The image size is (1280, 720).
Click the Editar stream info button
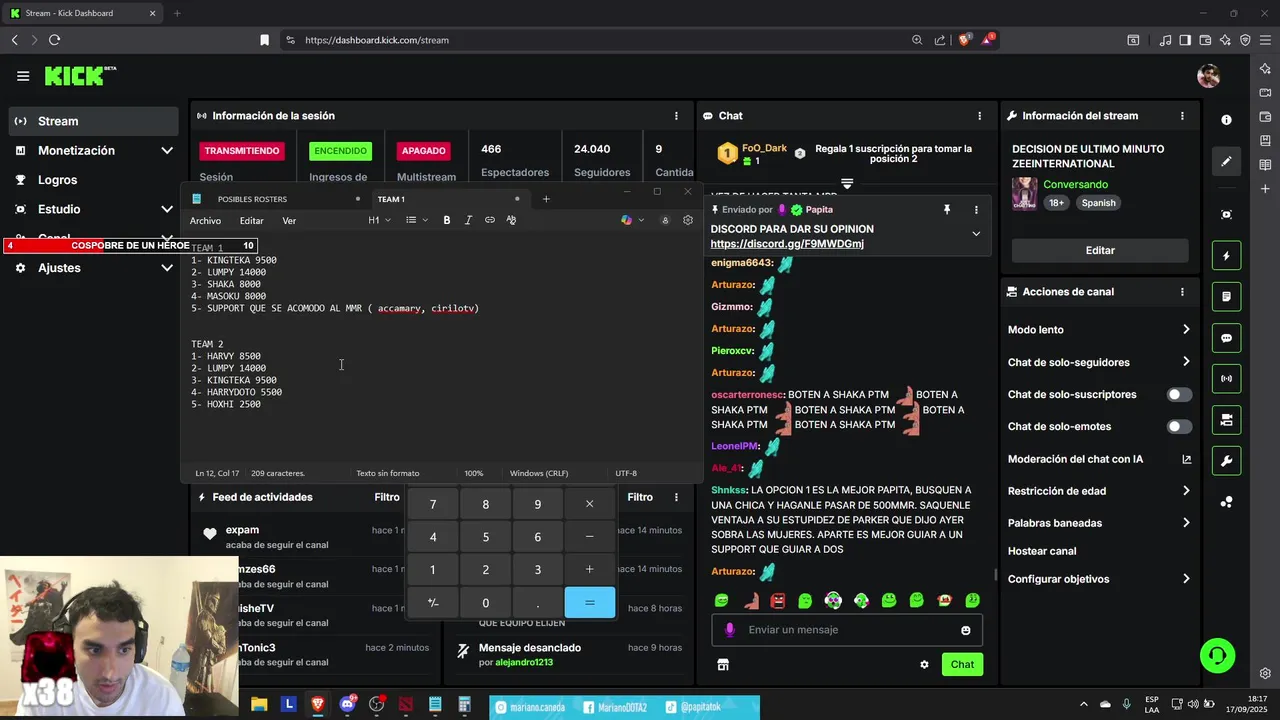(1100, 250)
